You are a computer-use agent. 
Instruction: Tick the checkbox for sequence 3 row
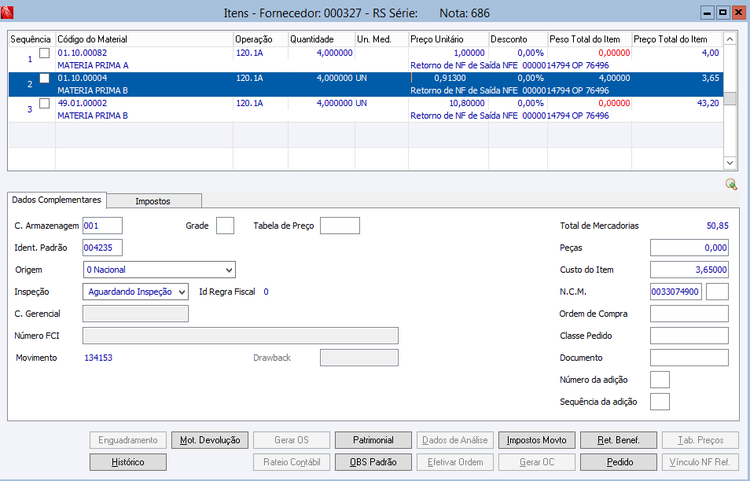tap(44, 103)
